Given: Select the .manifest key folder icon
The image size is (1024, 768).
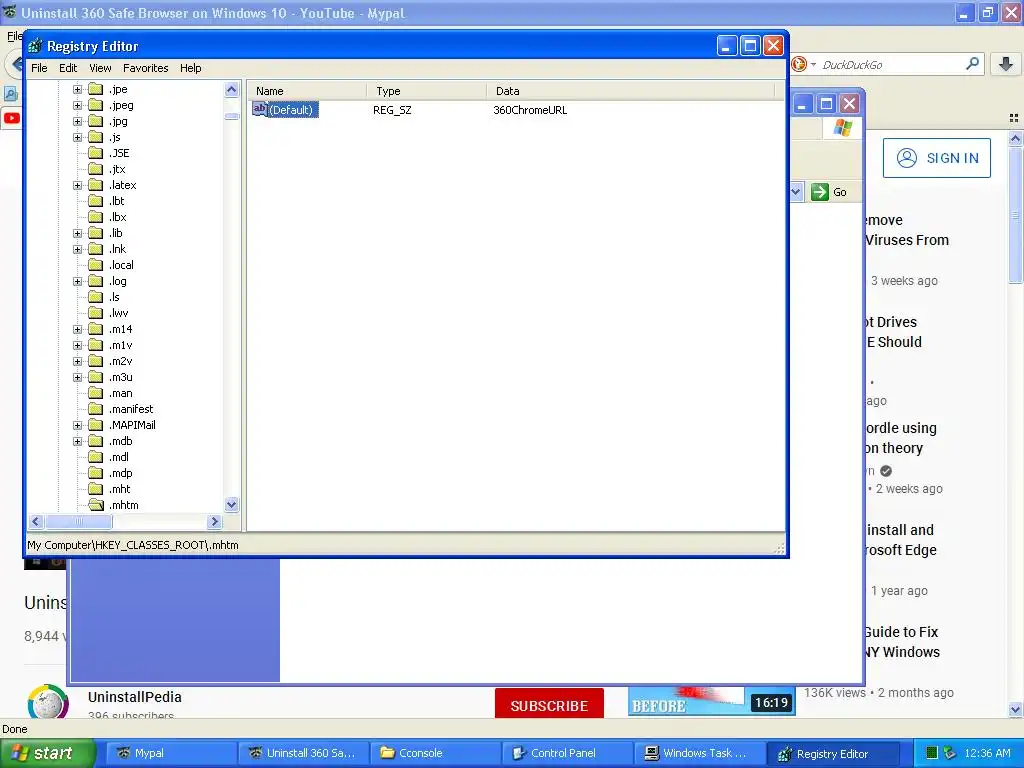Looking at the screenshot, I should [96, 409].
